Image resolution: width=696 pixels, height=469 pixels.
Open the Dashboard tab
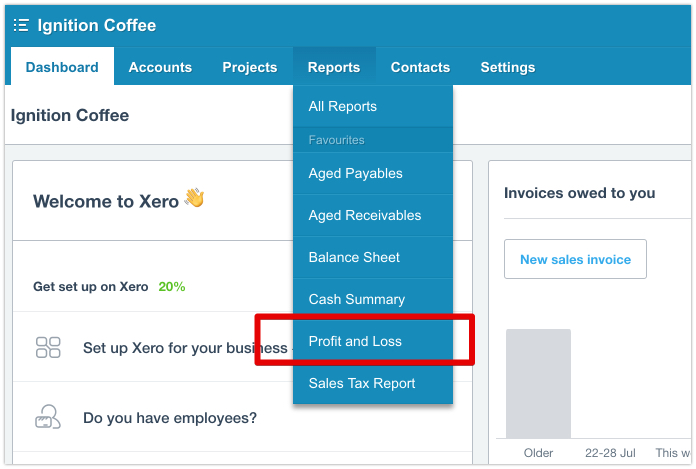click(x=62, y=67)
